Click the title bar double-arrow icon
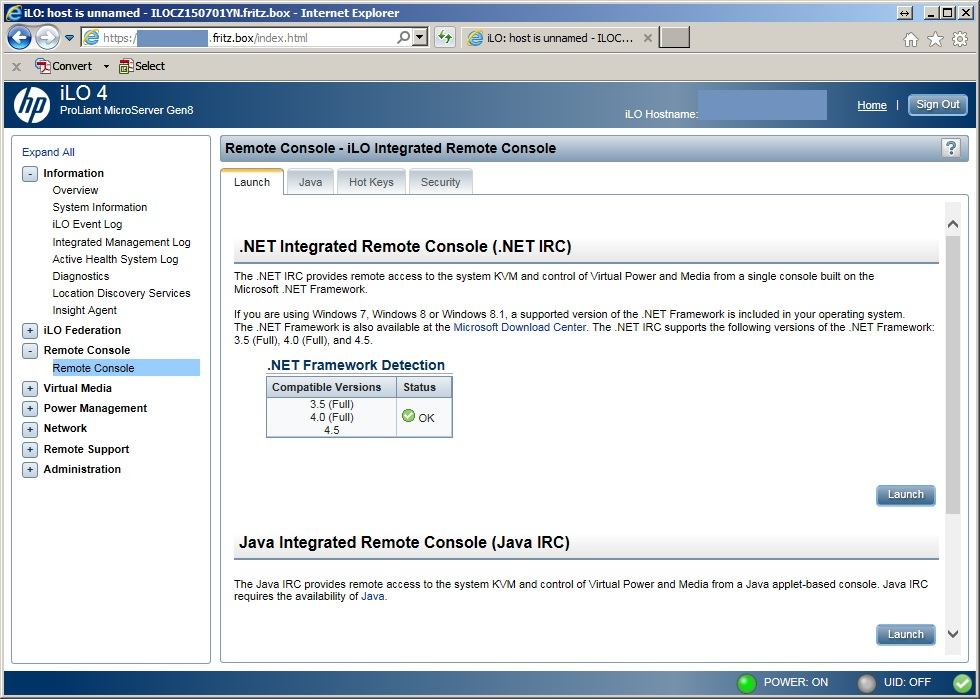Viewport: 980px width, 699px height. point(904,13)
